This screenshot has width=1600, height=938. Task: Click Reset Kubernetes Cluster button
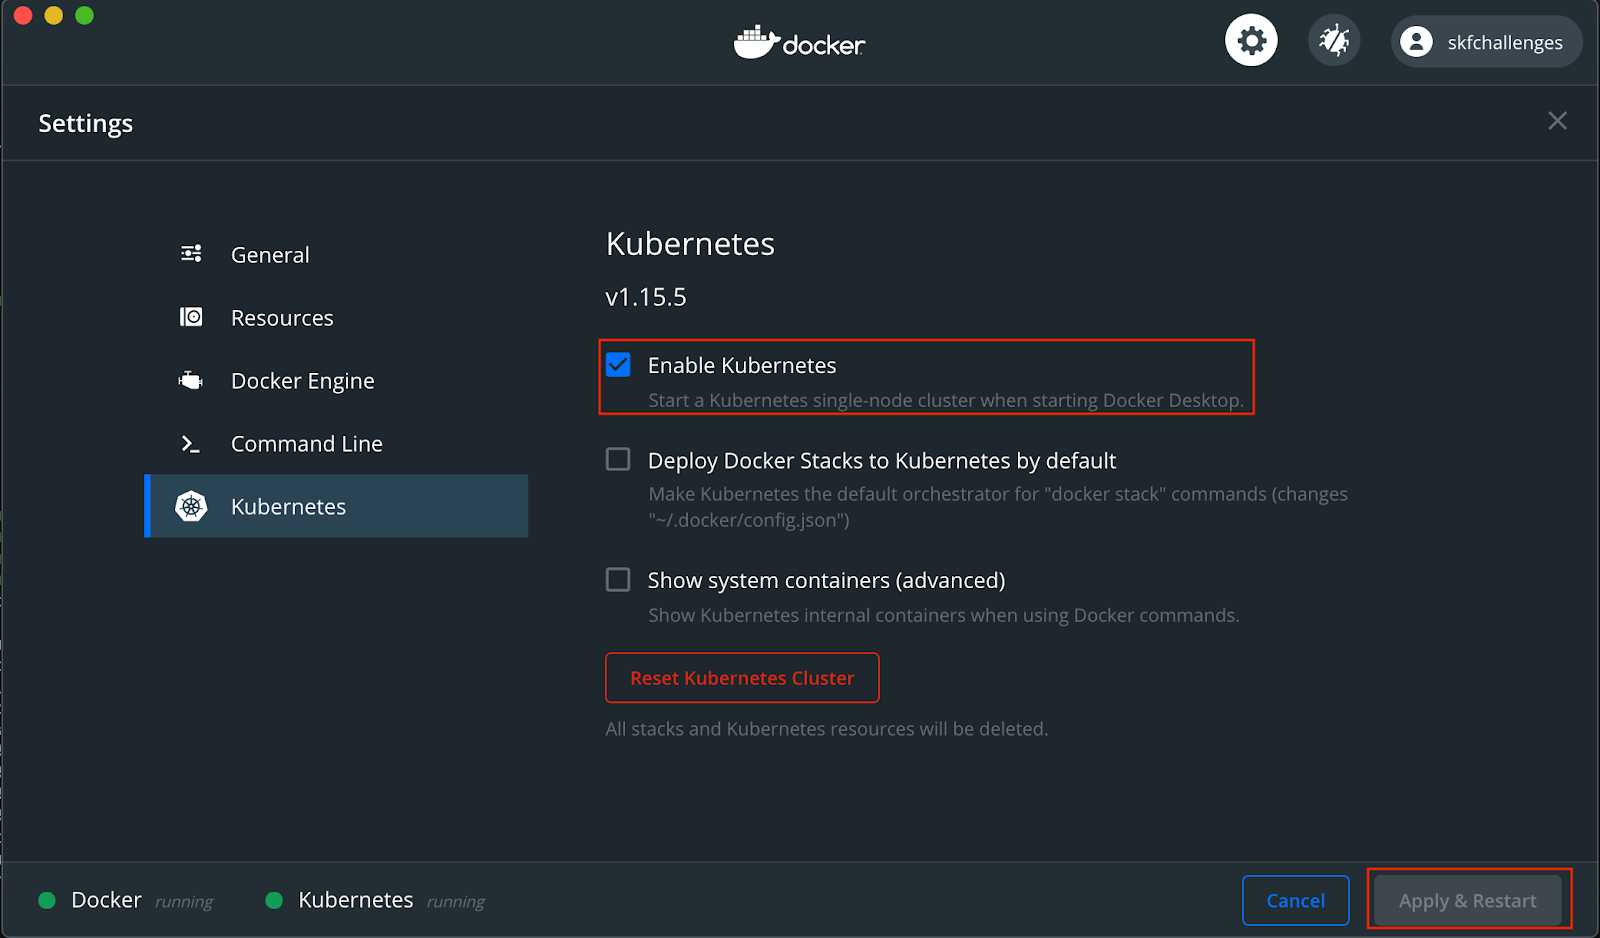click(742, 678)
